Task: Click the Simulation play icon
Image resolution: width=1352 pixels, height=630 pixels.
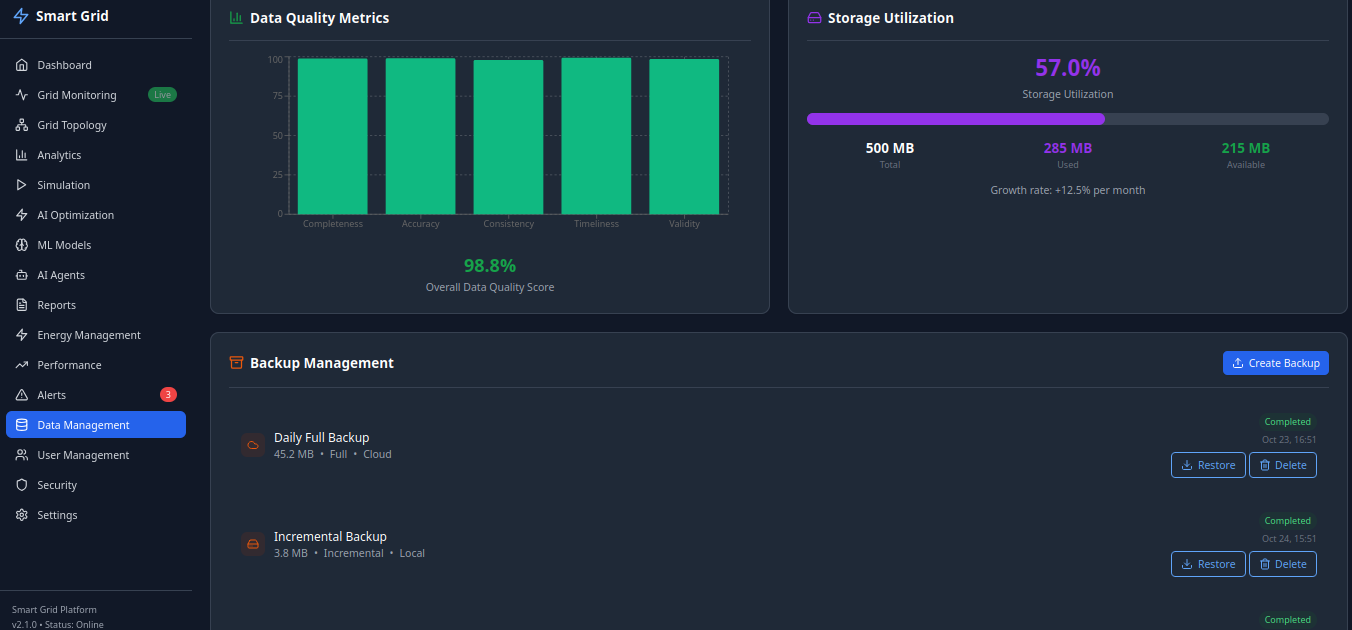Action: 22,185
